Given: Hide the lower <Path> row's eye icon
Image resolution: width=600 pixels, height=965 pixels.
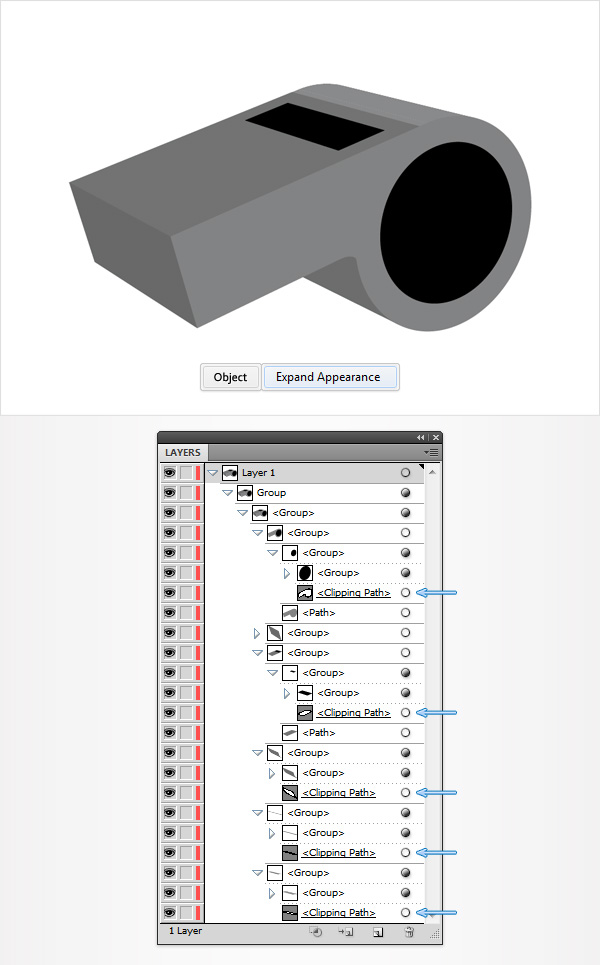Looking at the screenshot, I should point(170,733).
